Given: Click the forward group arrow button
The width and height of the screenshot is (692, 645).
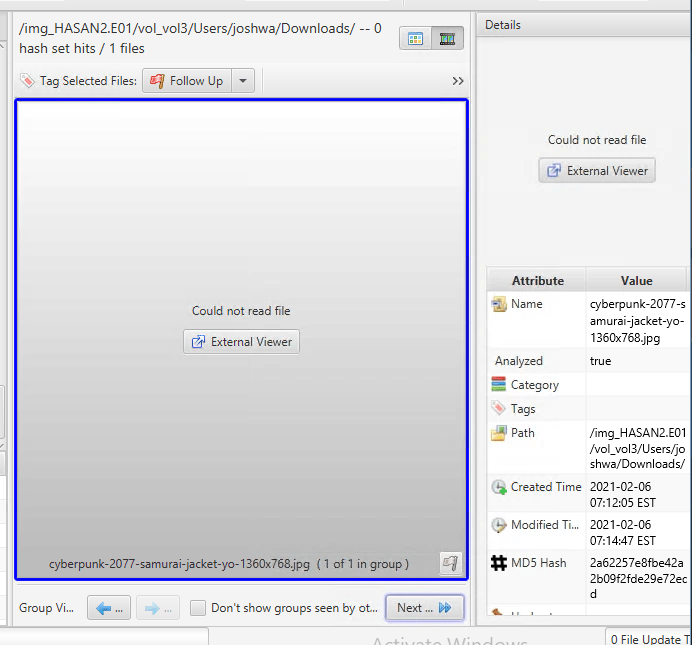Looking at the screenshot, I should pyautogui.click(x=157, y=608).
